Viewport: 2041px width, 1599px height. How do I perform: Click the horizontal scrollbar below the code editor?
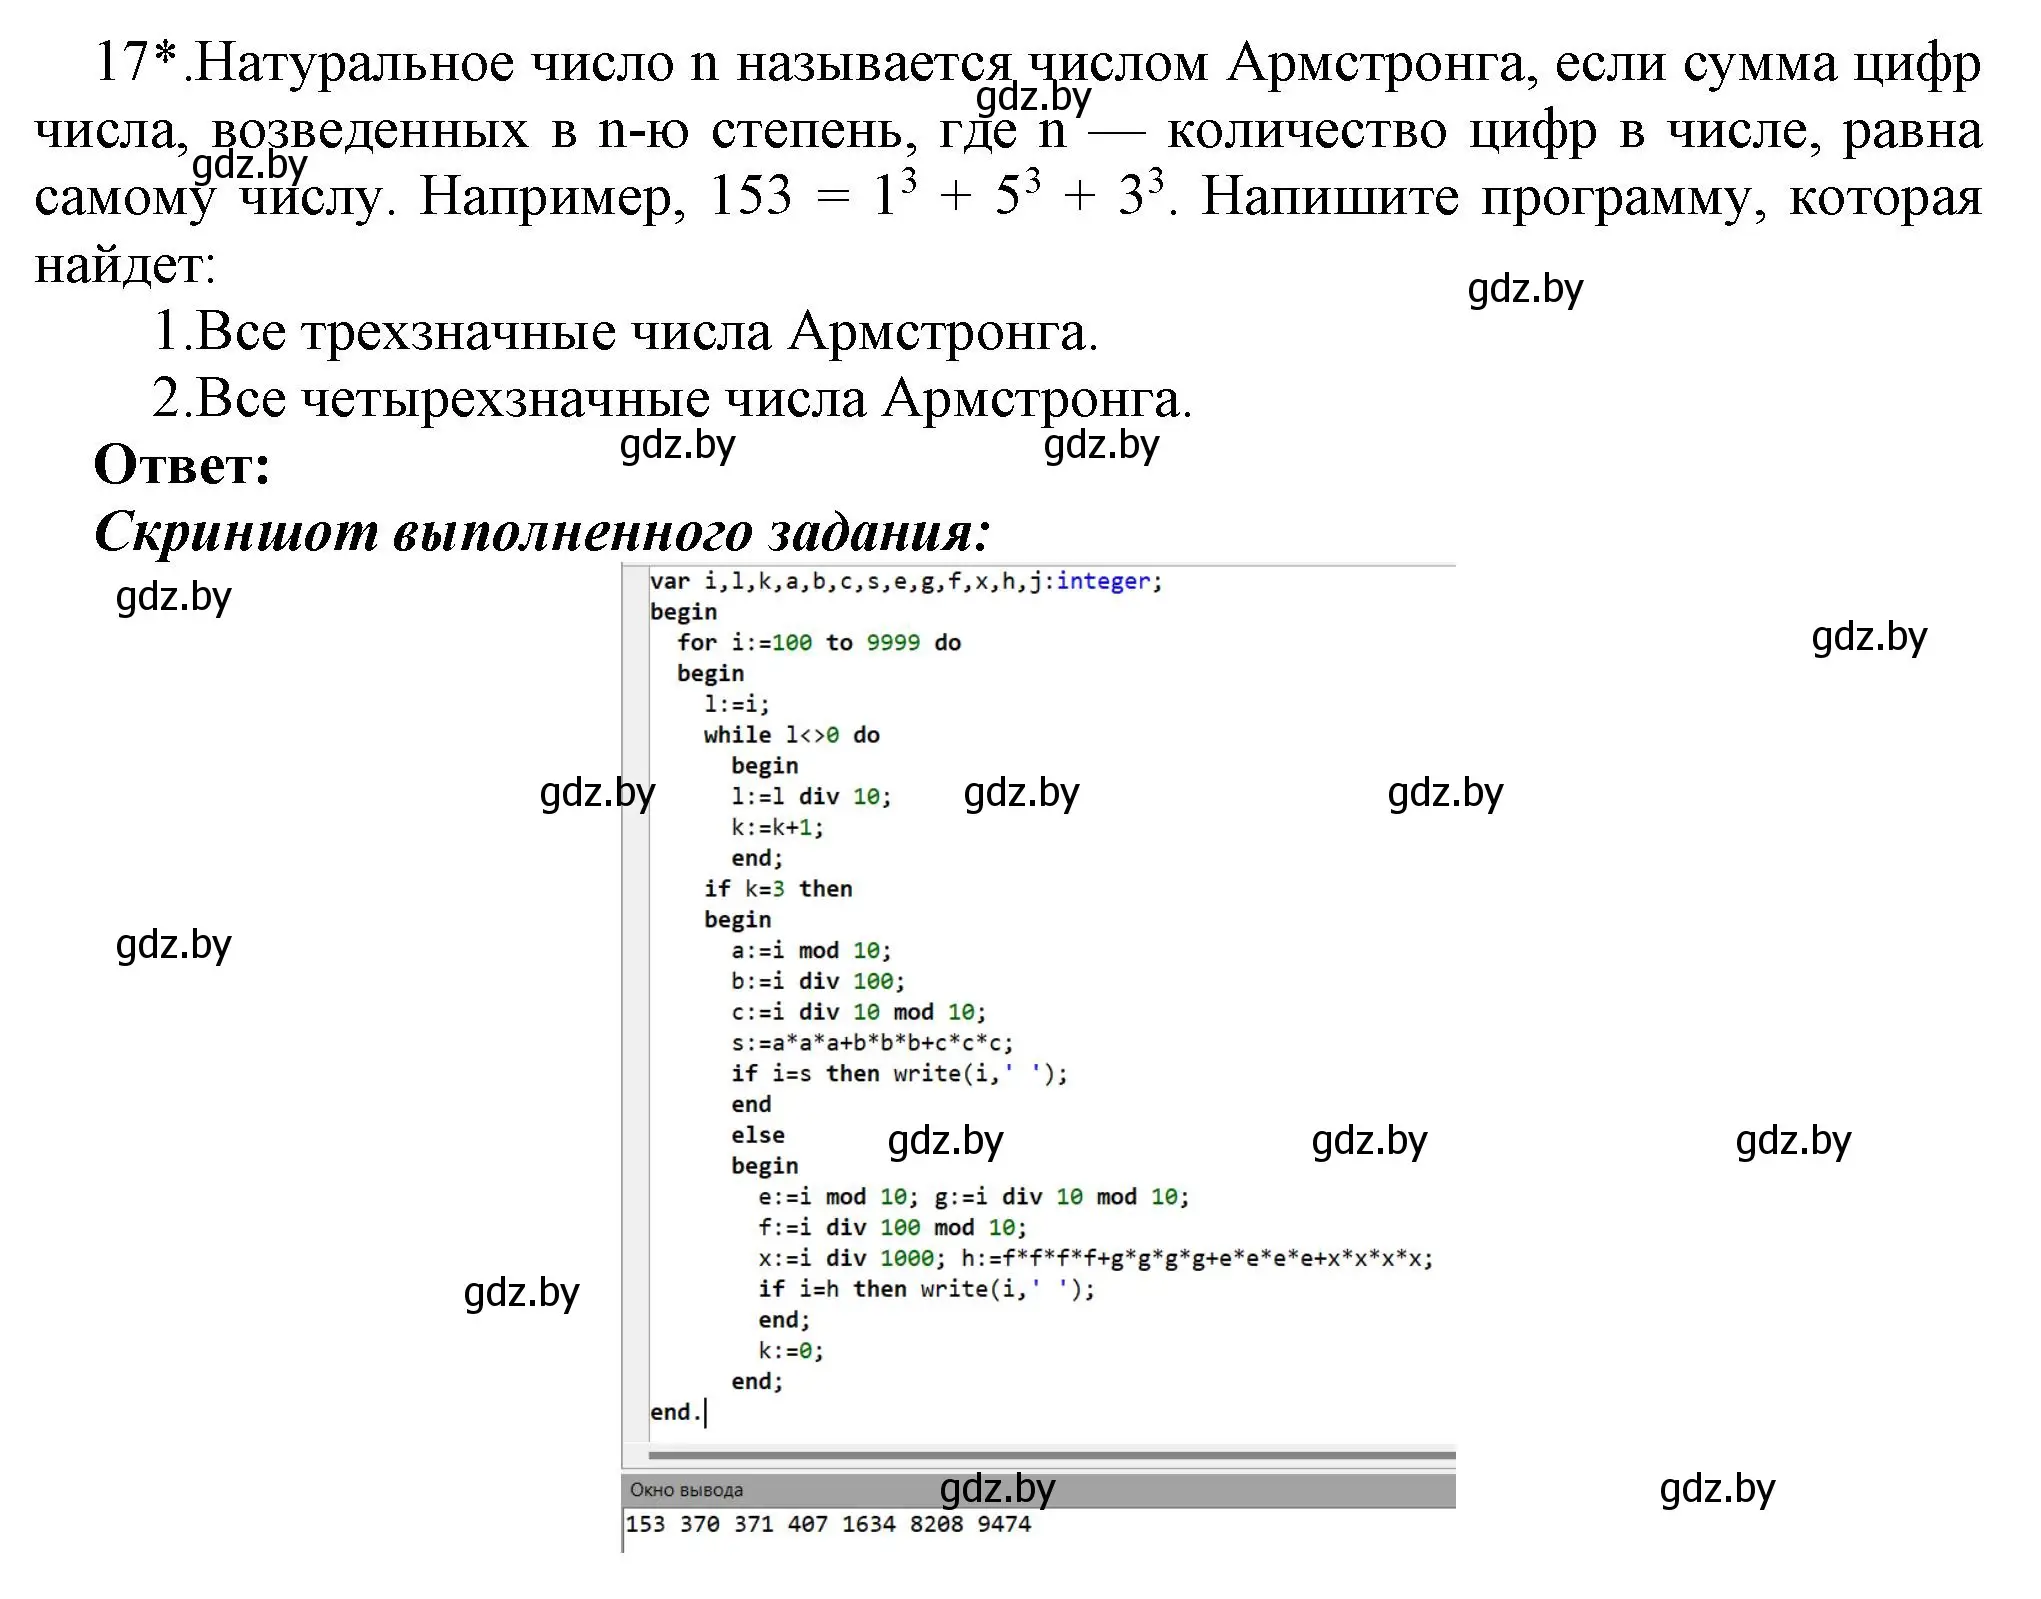click(x=1052, y=1456)
